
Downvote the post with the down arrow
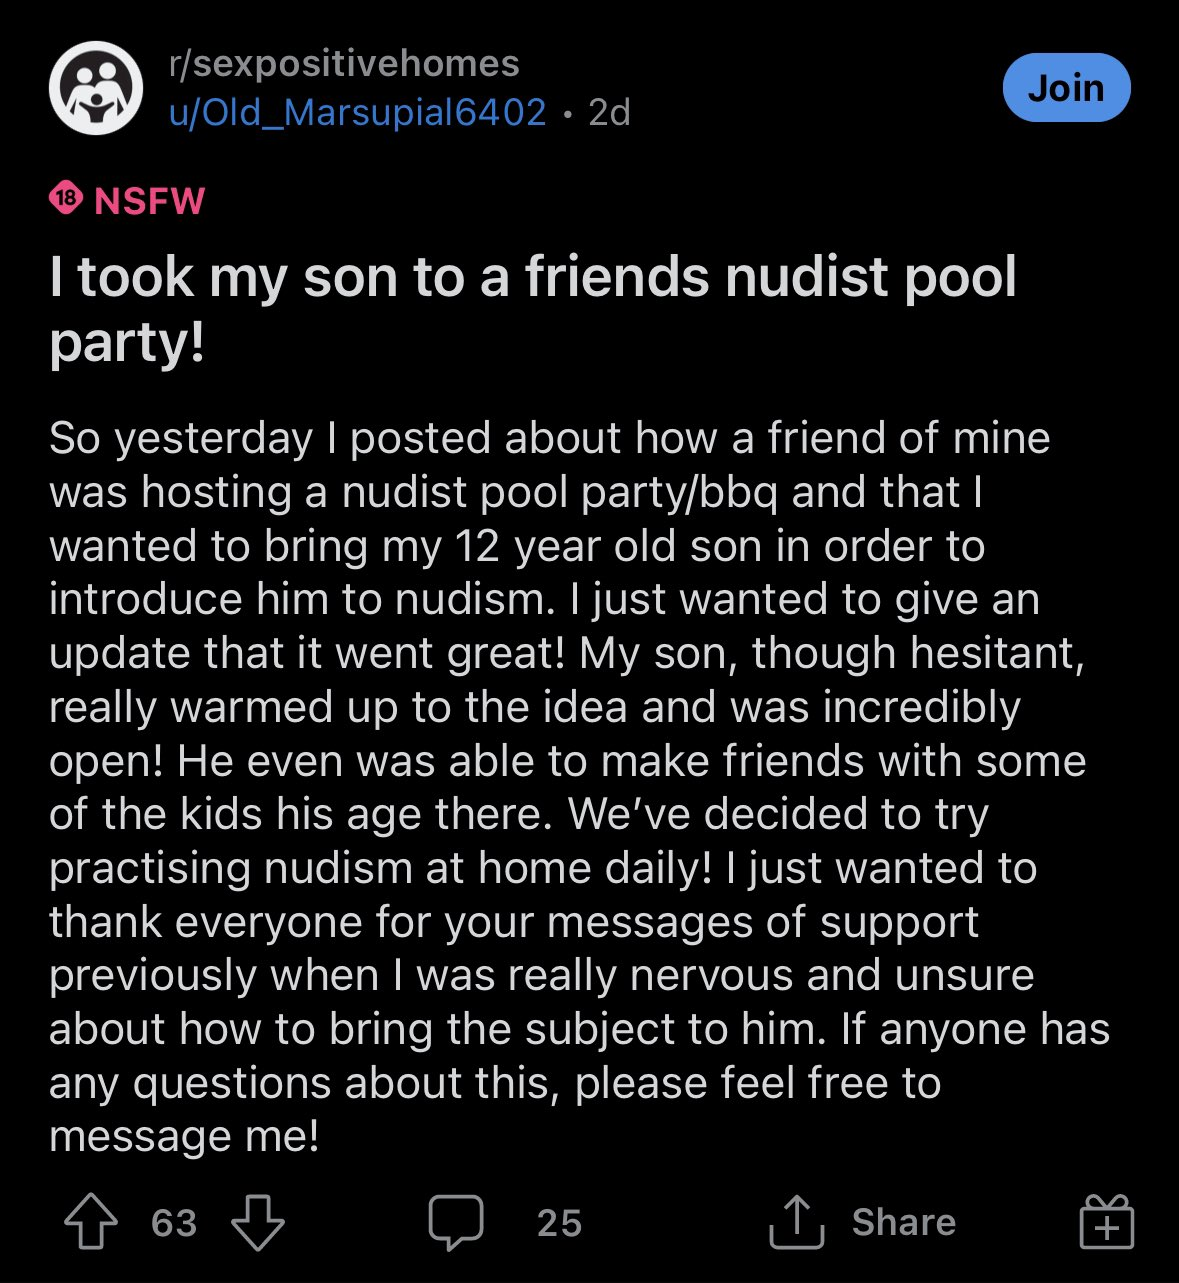pos(258,1223)
